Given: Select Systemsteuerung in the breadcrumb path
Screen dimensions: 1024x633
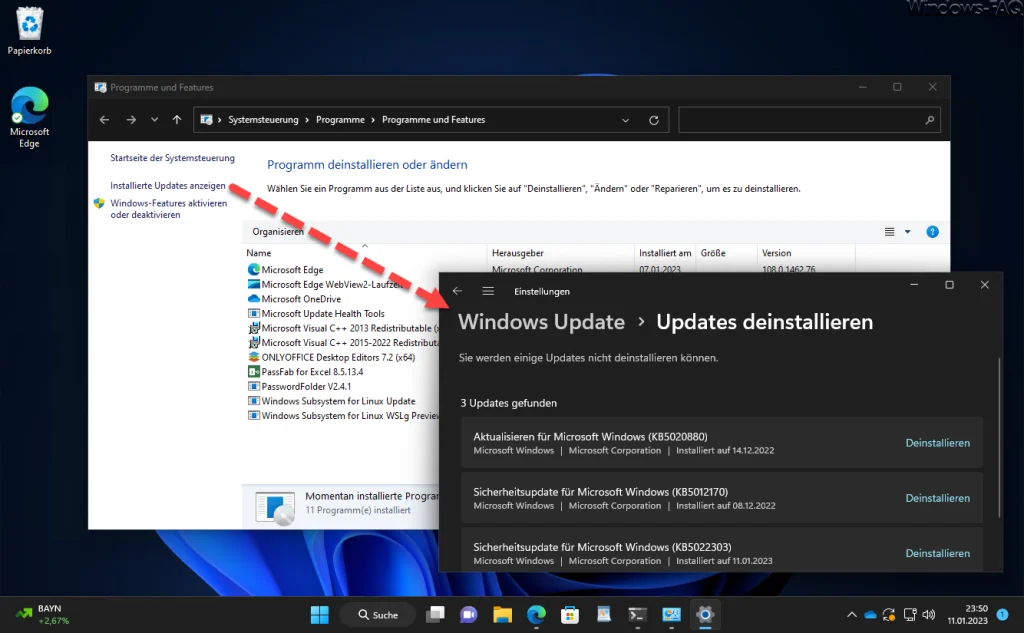Looking at the screenshot, I should click(263, 120).
